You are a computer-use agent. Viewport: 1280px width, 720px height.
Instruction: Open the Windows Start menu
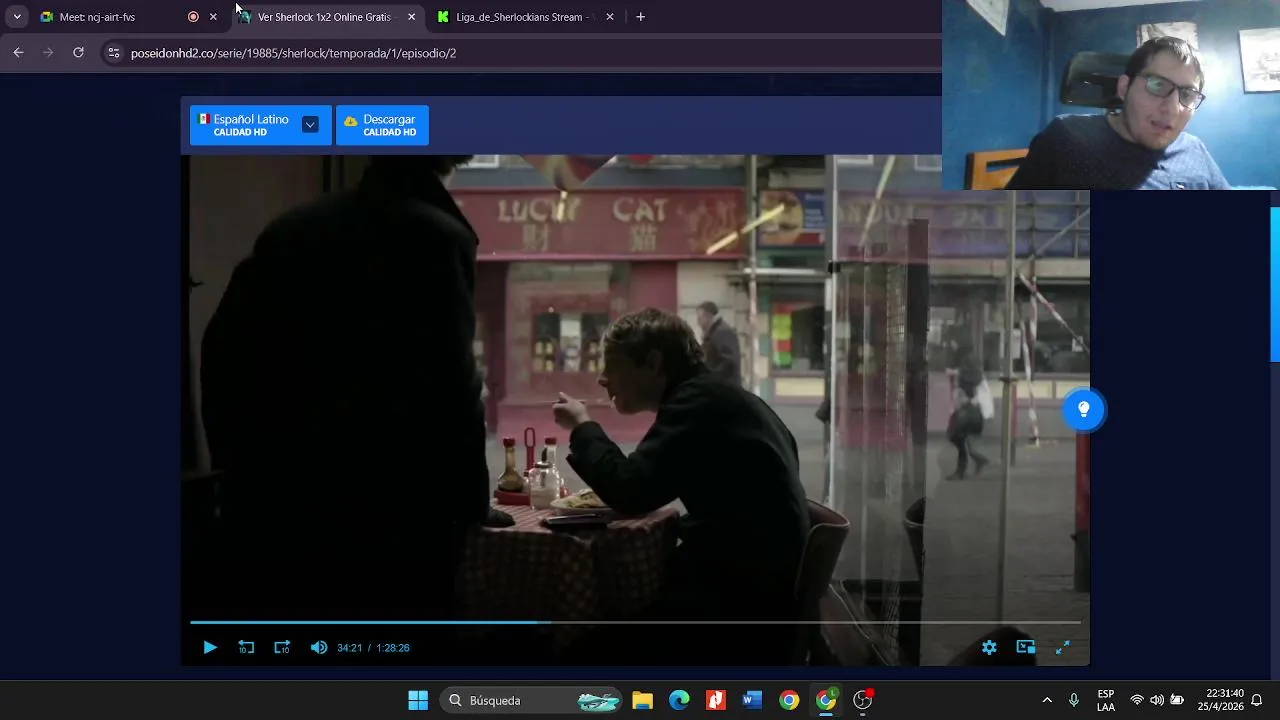pyautogui.click(x=418, y=700)
